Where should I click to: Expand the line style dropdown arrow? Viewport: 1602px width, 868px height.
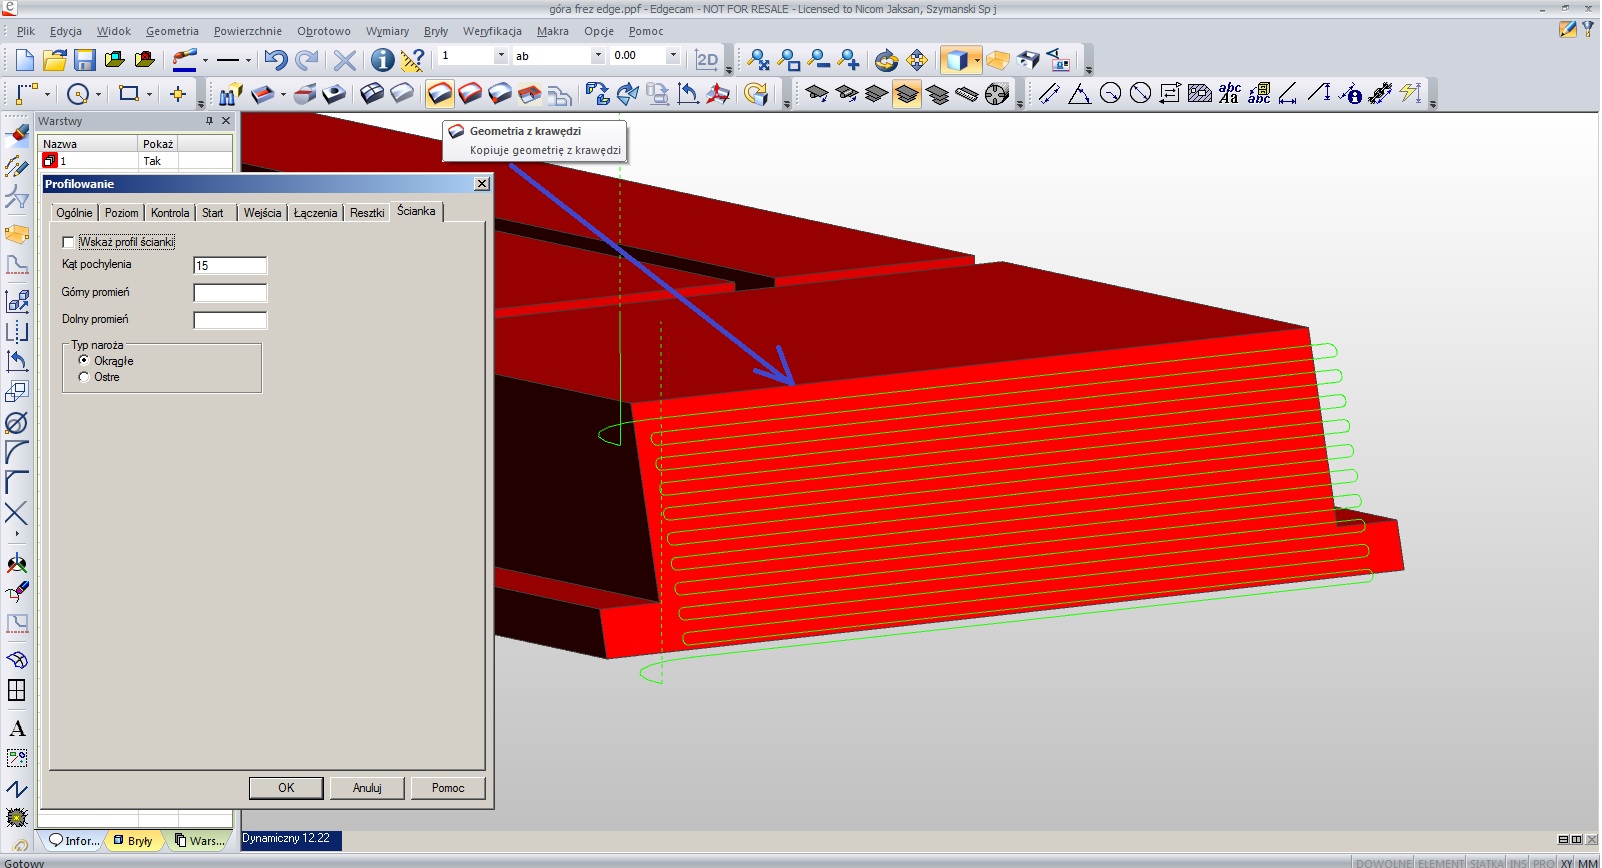[x=248, y=61]
